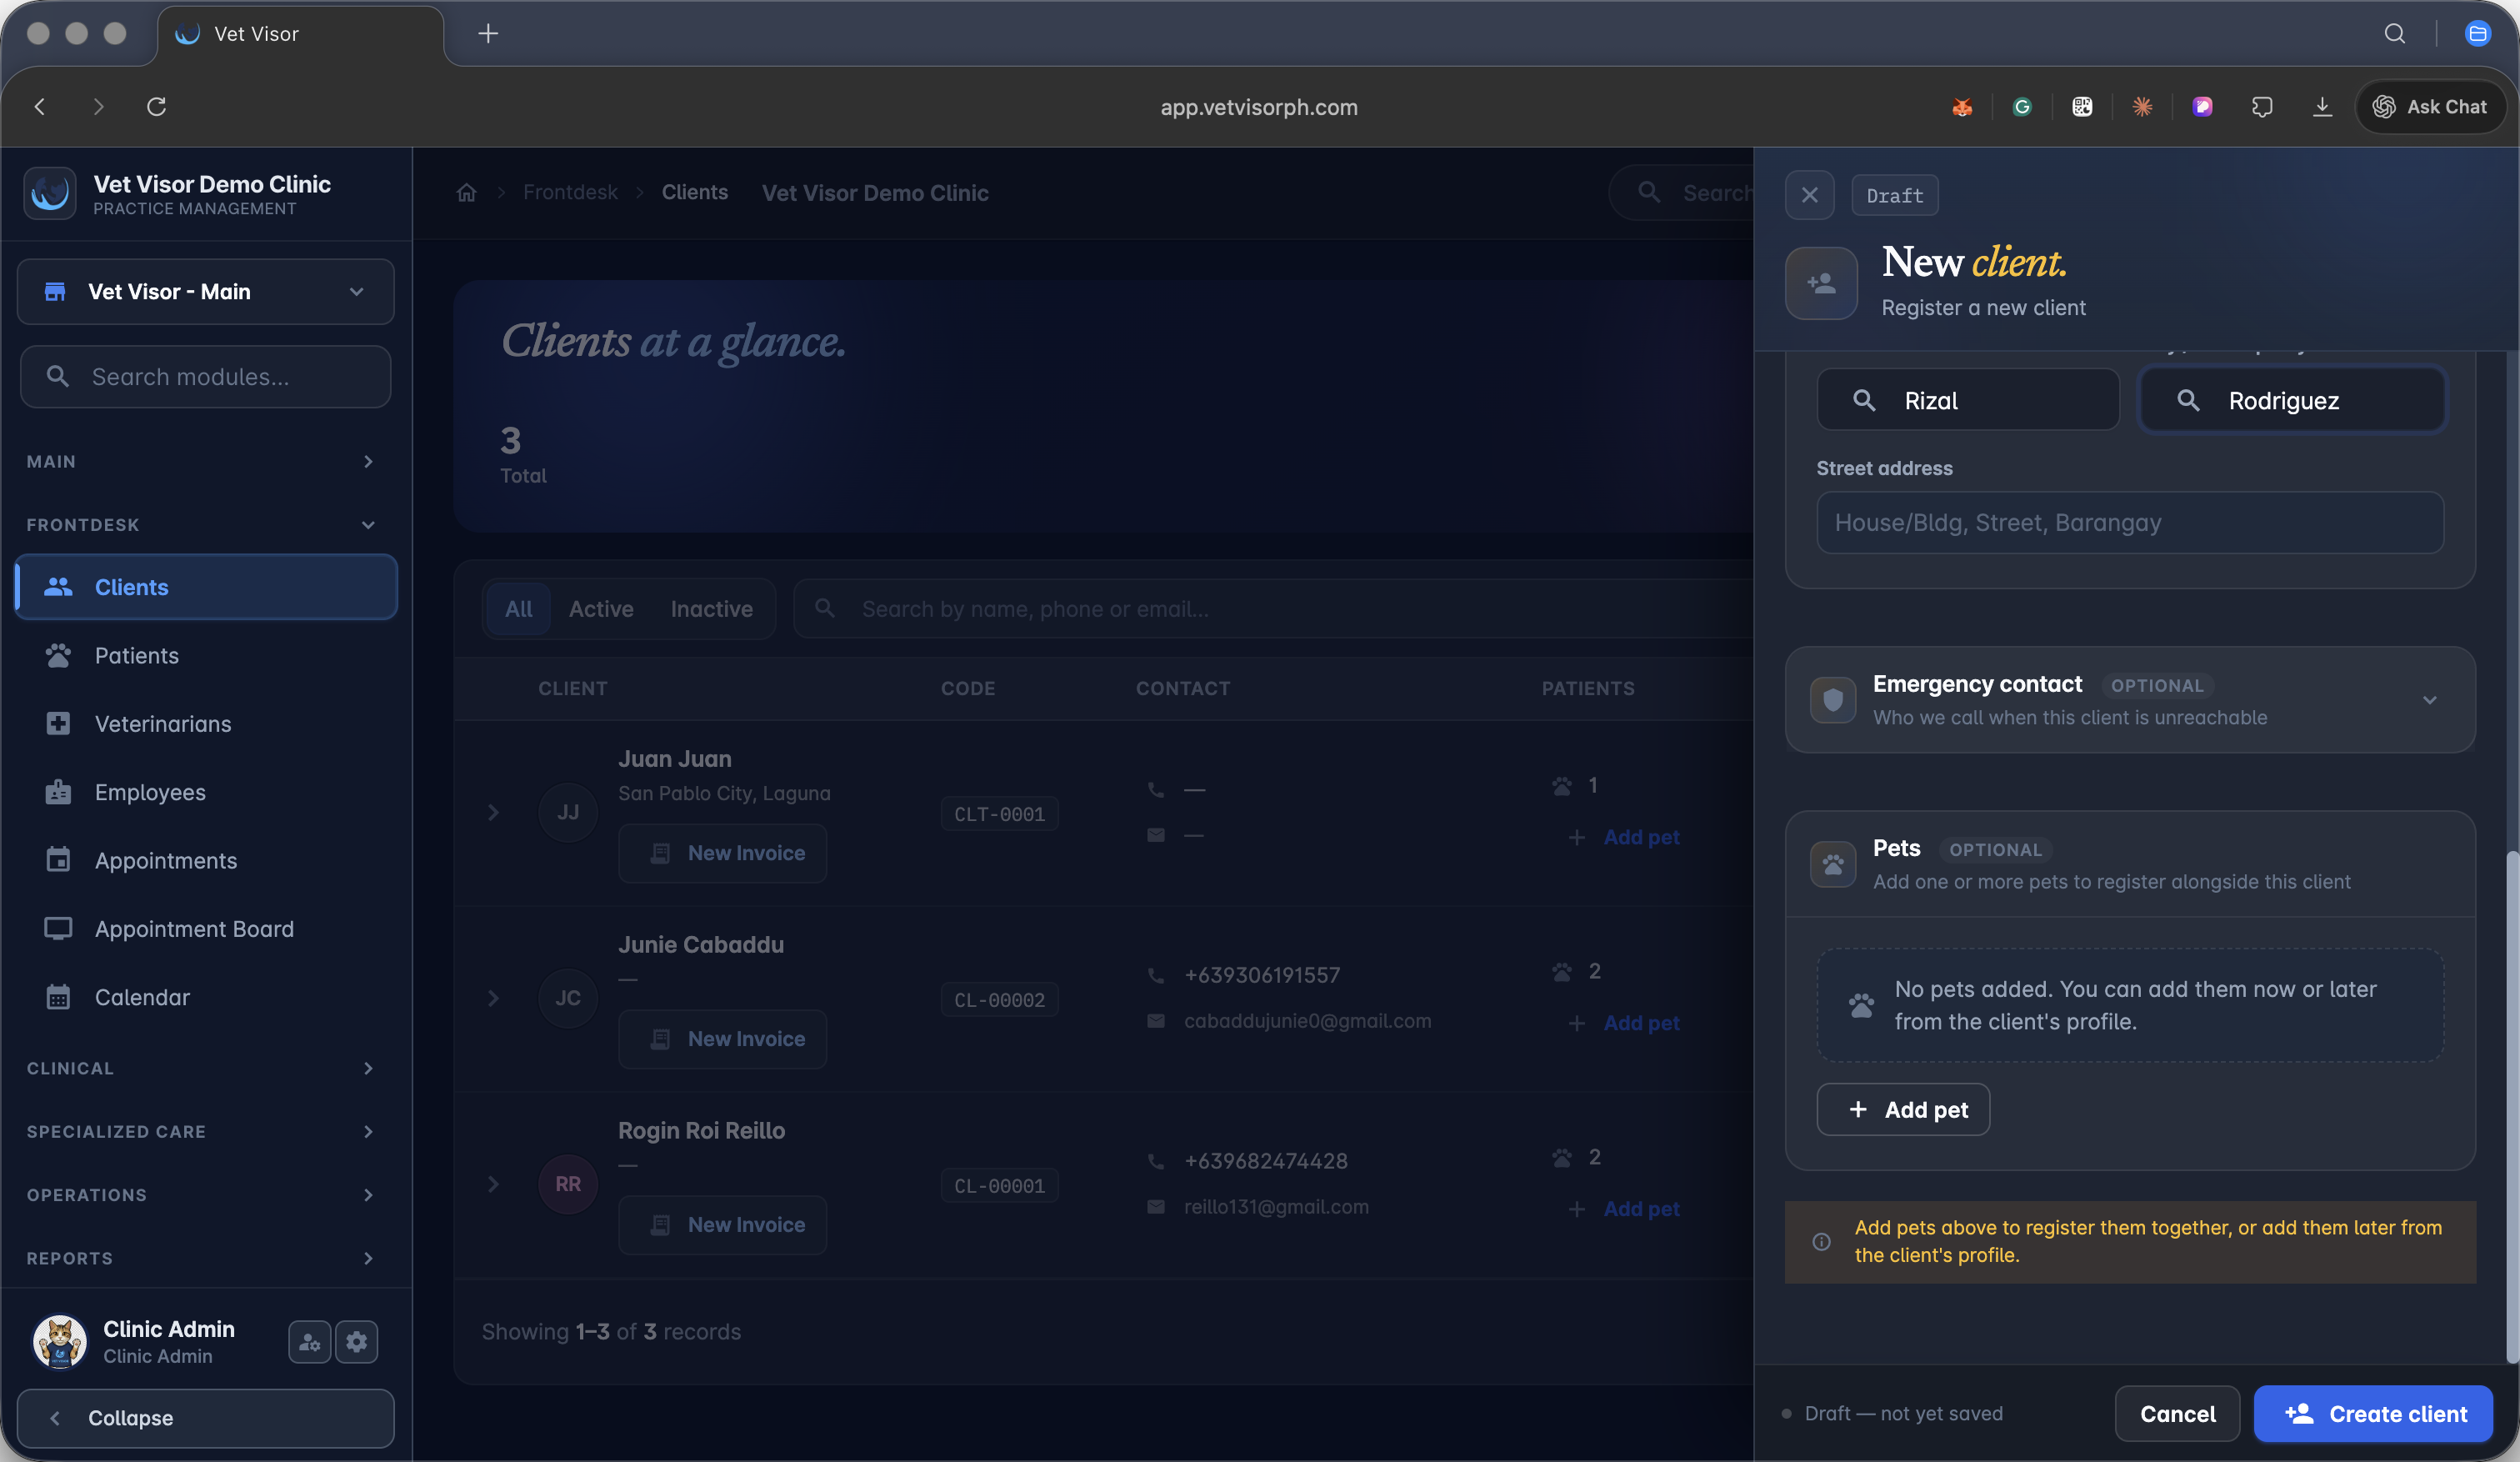This screenshot has height=1462, width=2520.
Task: Click the Vet Visor clinic logo icon
Action: (50, 193)
